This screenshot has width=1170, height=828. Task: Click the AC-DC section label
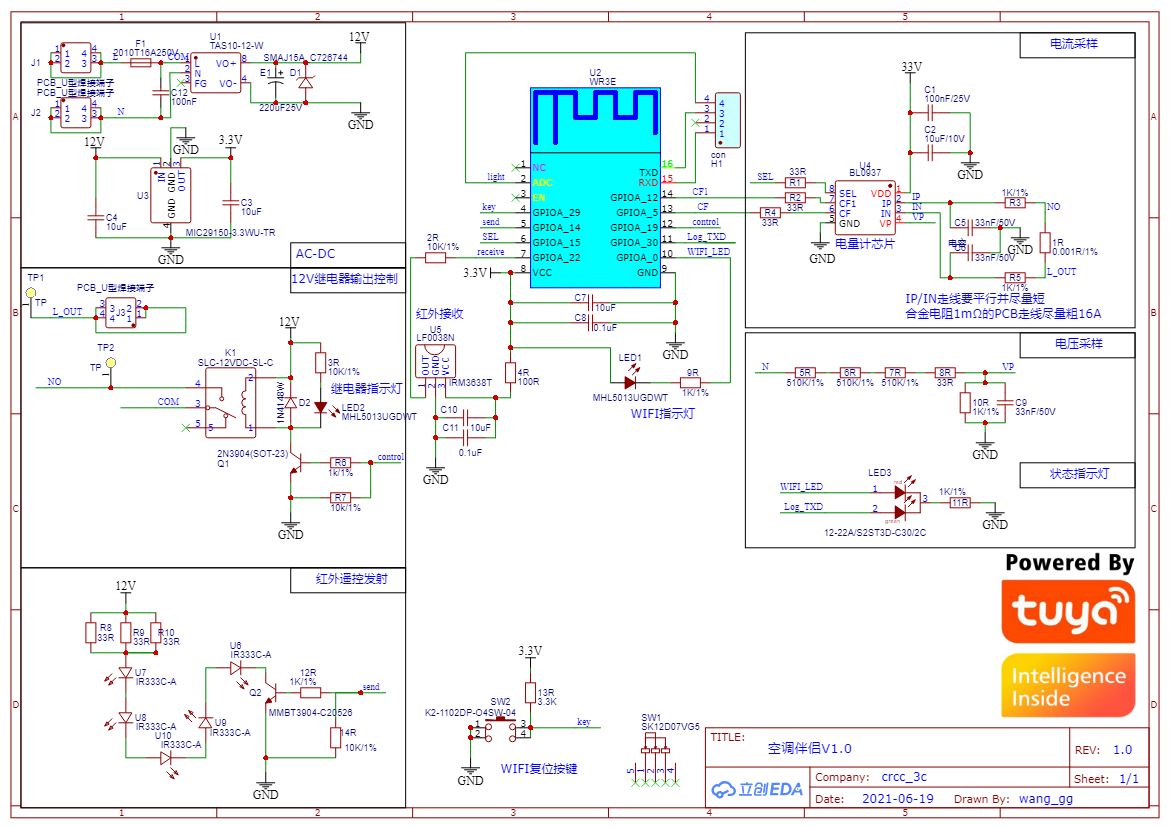315,254
